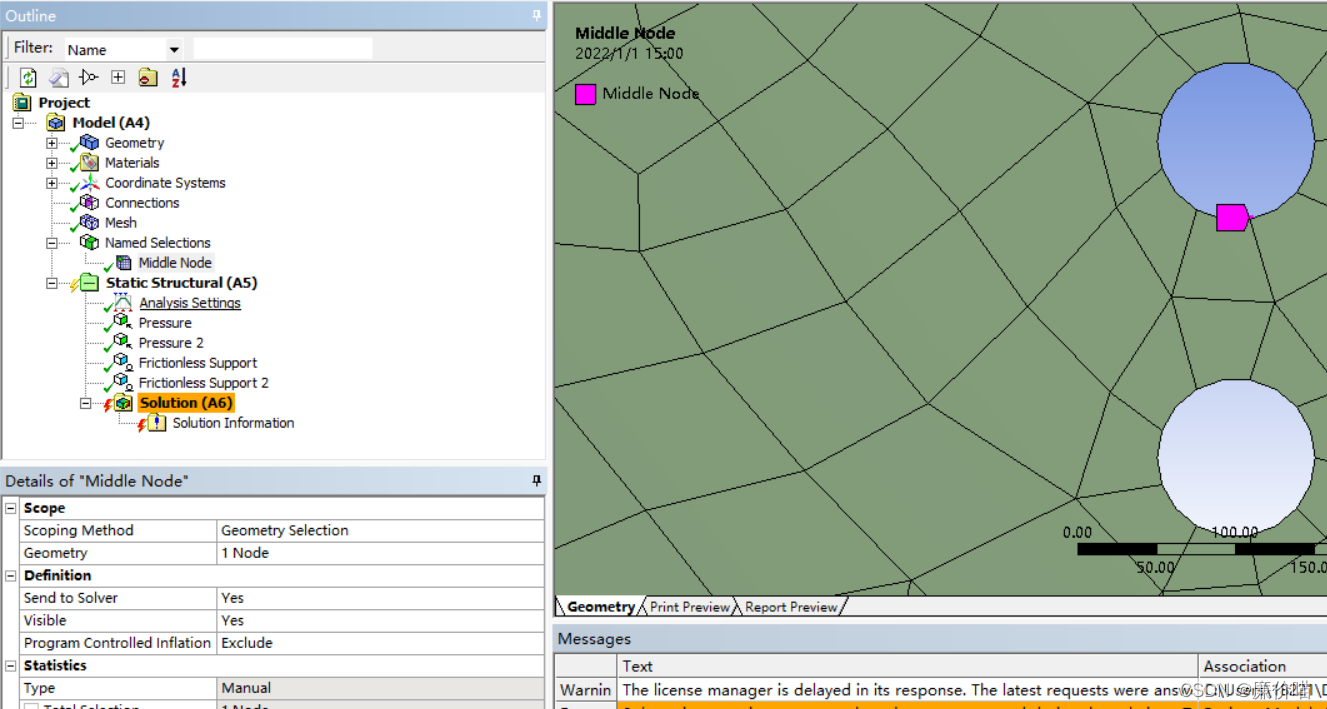Click the Solution (A6) icon

click(123, 403)
